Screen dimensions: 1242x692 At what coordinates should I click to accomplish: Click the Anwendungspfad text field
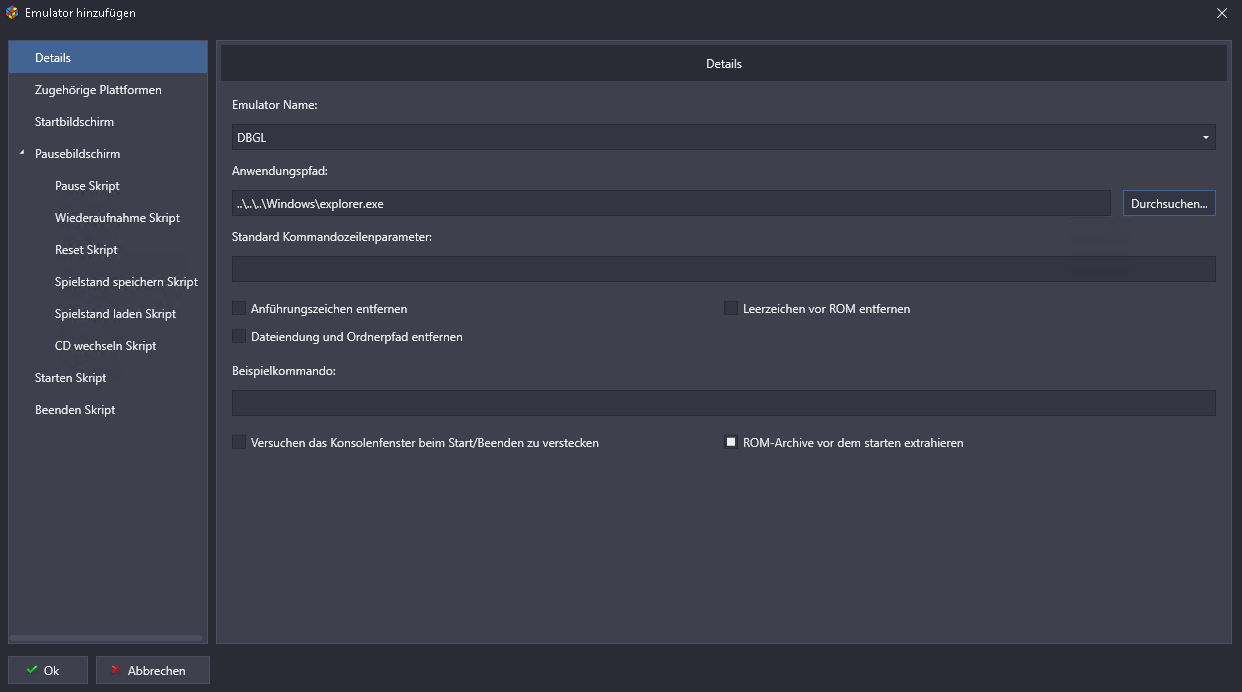(x=670, y=203)
